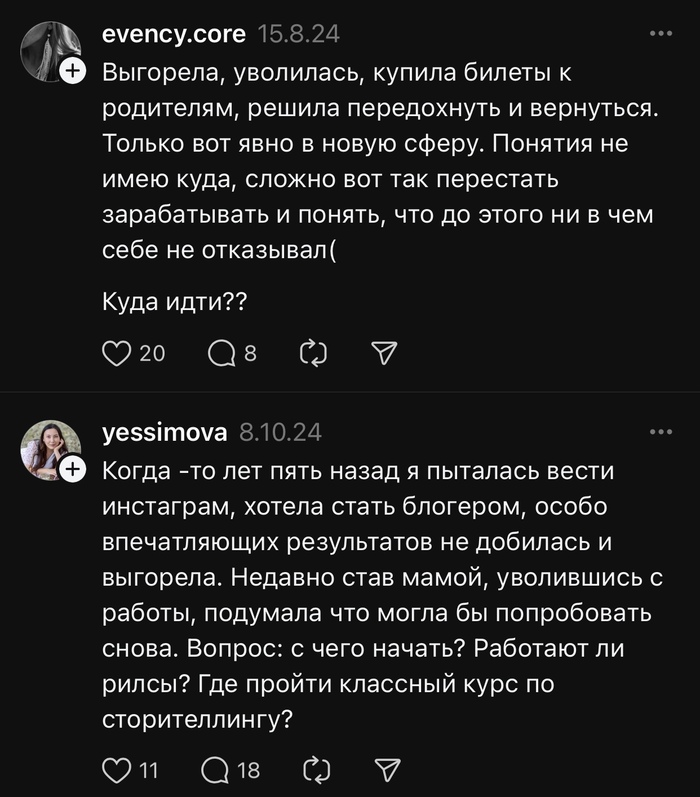Open yessimova profile from username
This screenshot has width=700, height=797.
(164, 432)
